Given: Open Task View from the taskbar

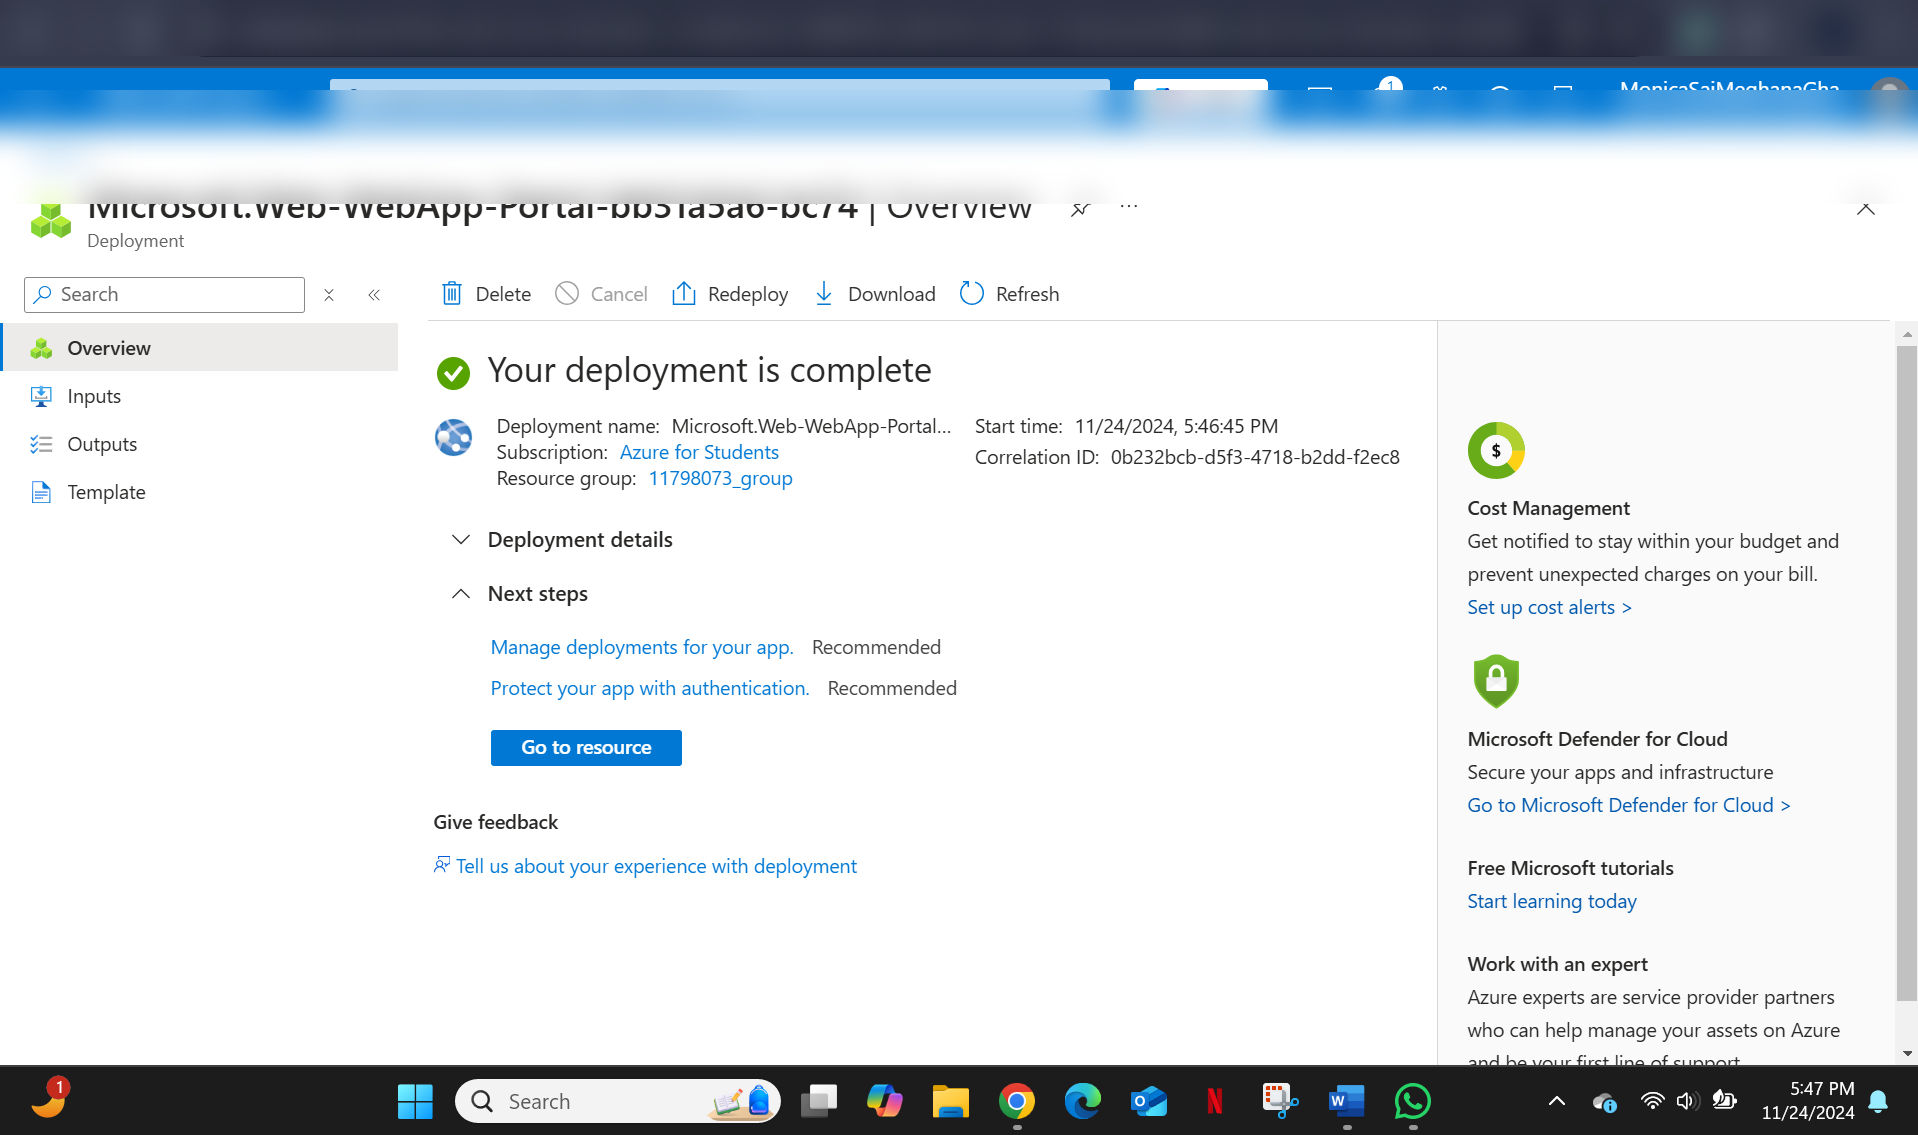Looking at the screenshot, I should [819, 1101].
